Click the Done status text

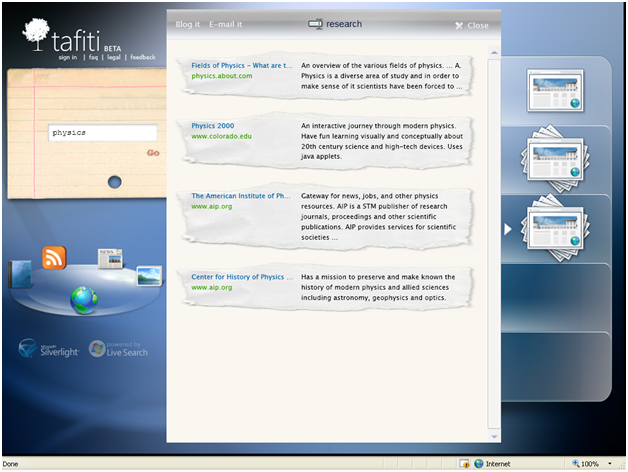pos(10,464)
